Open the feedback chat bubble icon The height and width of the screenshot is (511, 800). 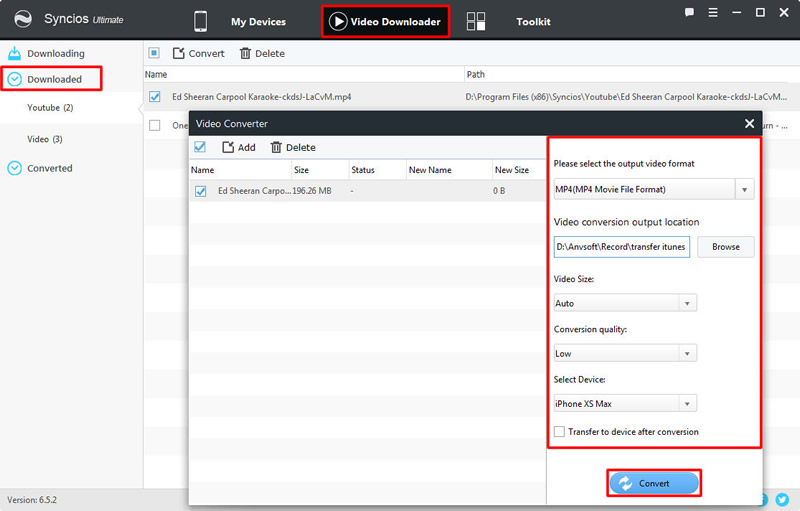[689, 12]
